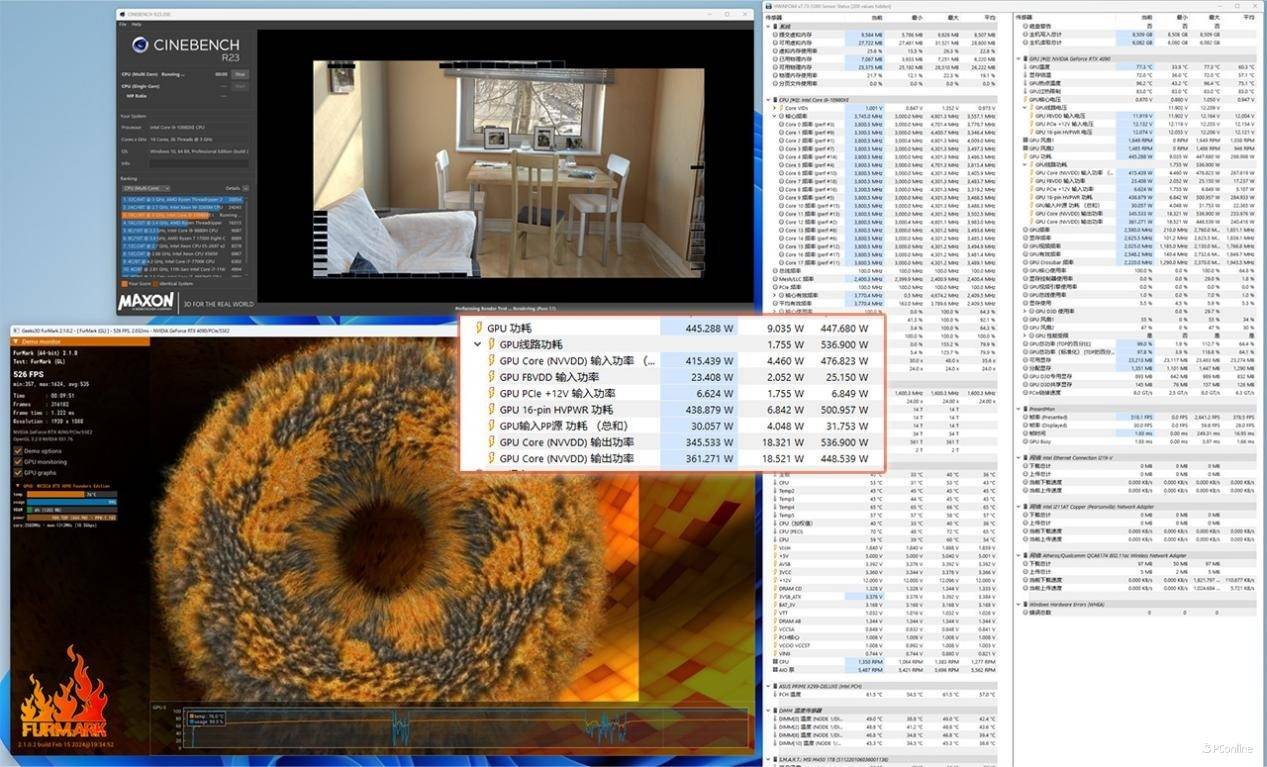The image size is (1267, 767).
Task: Collapse the GPU线路功耗 group in the overlay
Action: point(478,345)
